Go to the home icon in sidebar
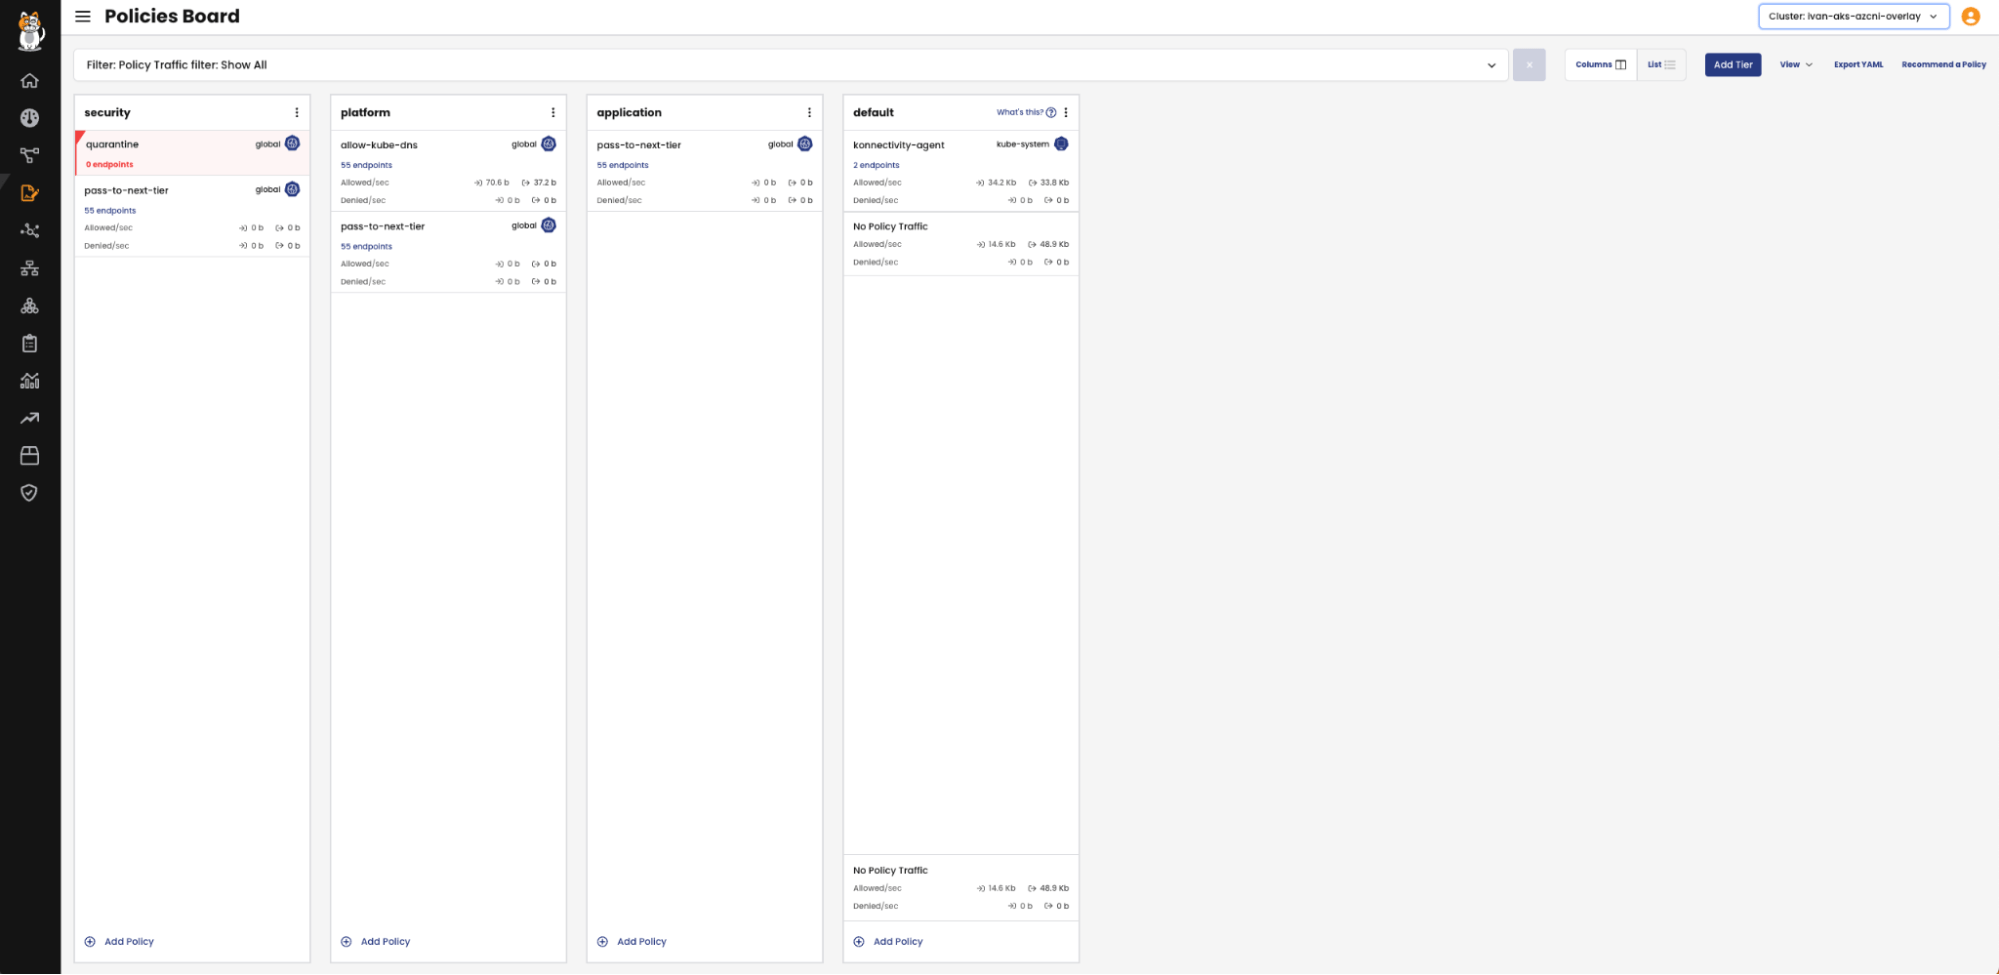Image resolution: width=1999 pixels, height=975 pixels. pyautogui.click(x=30, y=81)
